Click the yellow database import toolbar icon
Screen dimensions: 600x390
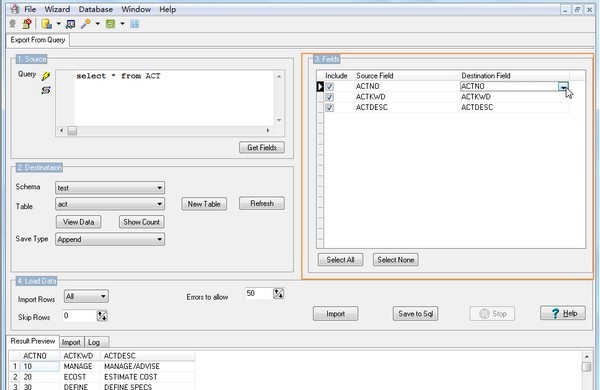(47, 24)
